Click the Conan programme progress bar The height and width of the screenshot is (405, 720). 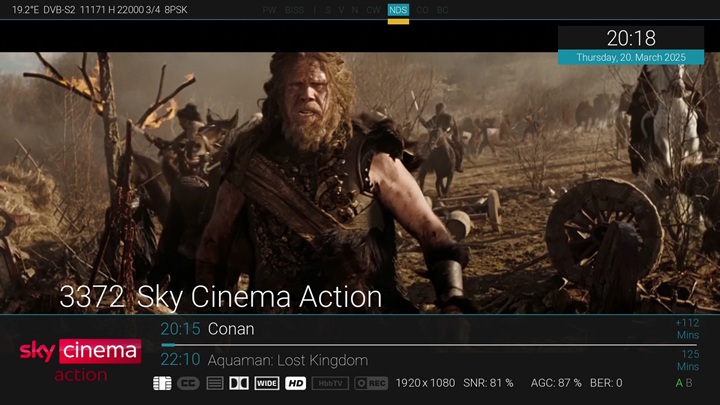click(x=429, y=345)
